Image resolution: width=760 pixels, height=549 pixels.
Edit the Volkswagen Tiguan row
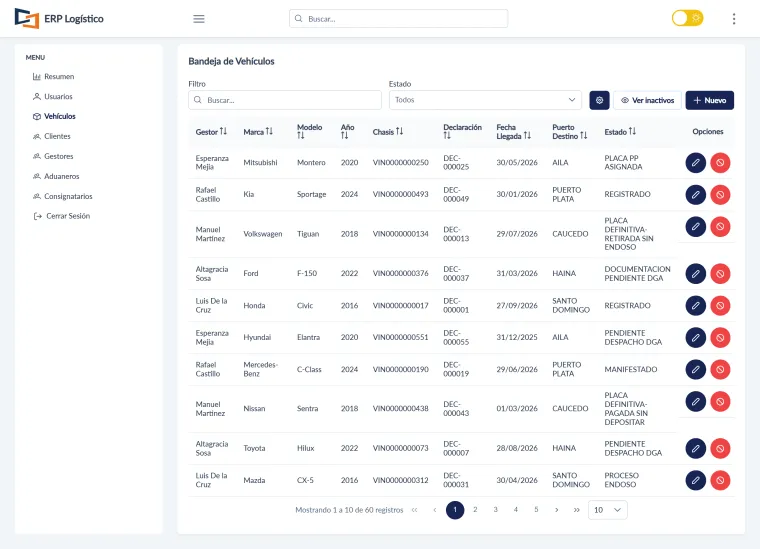[695, 226]
